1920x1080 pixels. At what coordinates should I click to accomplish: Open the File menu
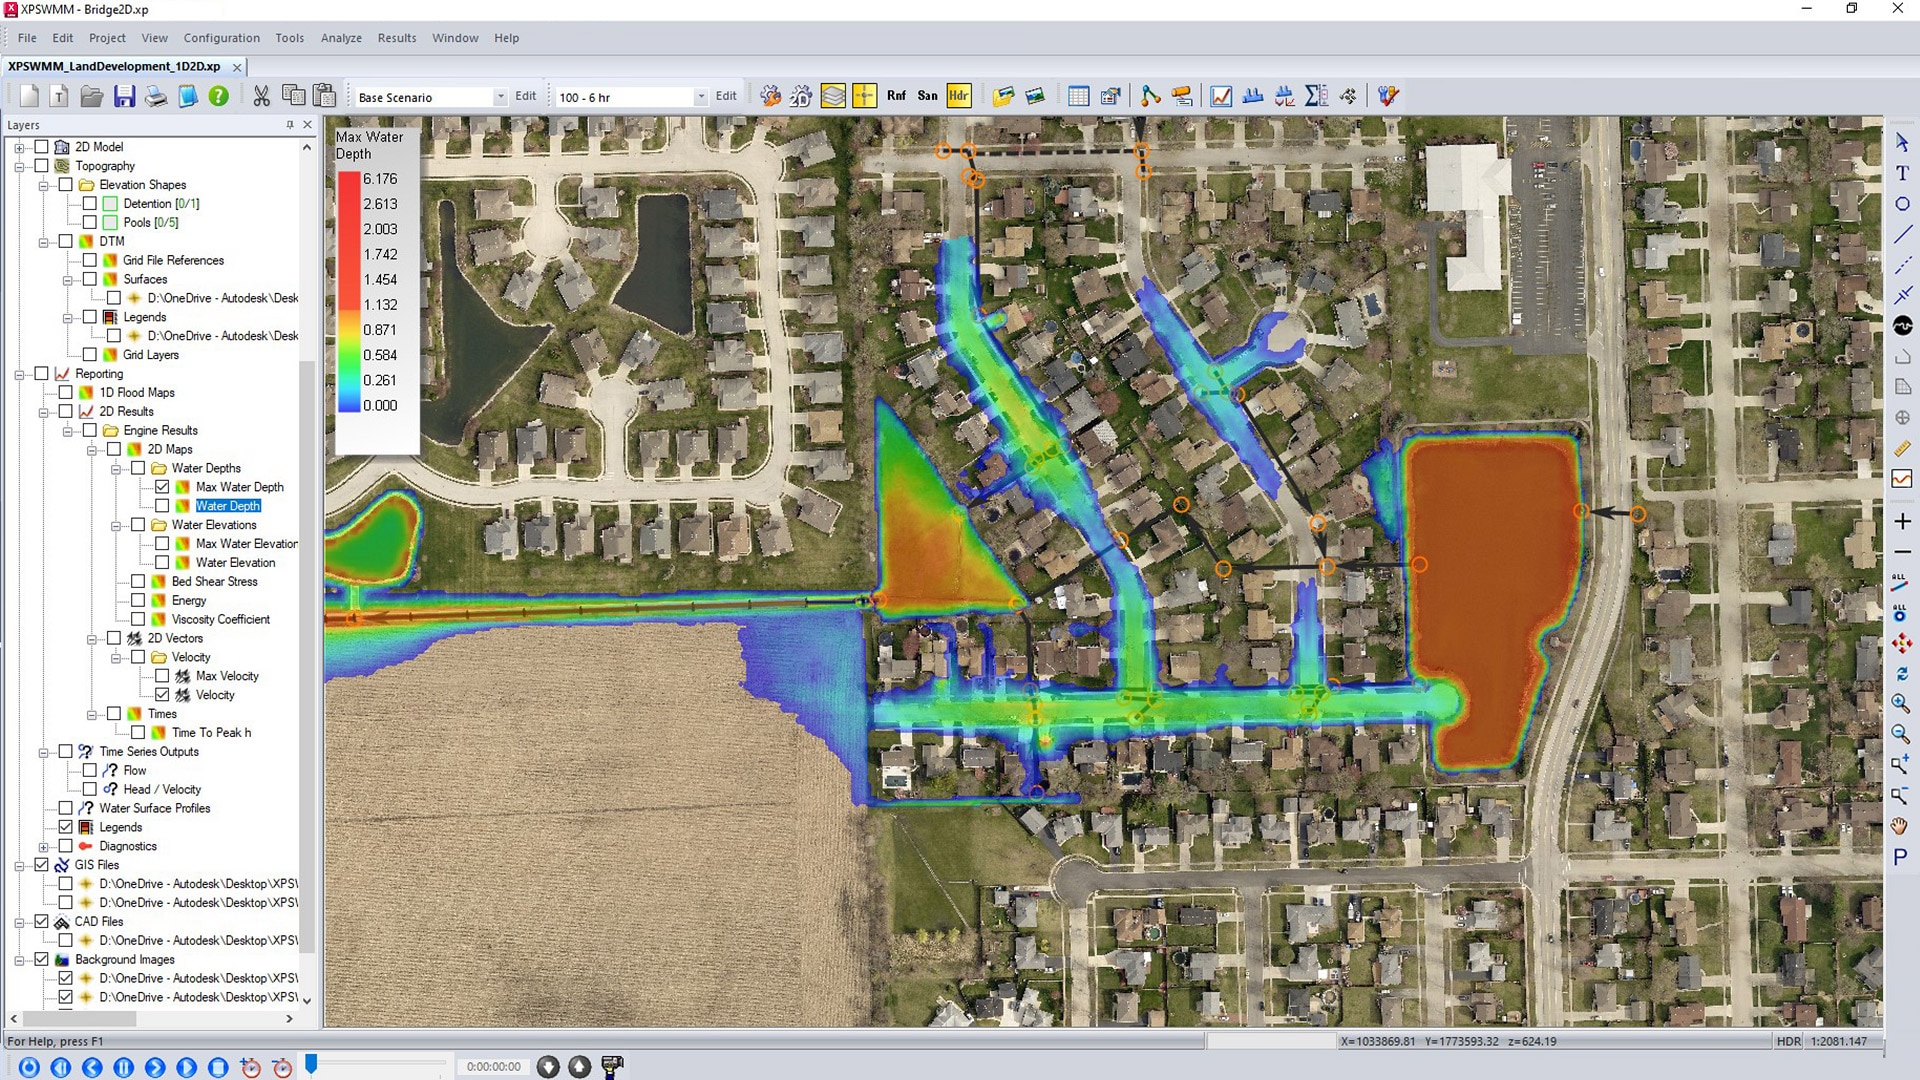click(x=27, y=38)
